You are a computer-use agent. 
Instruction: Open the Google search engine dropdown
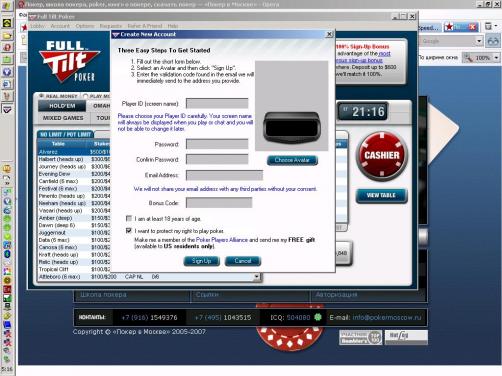pos(479,41)
